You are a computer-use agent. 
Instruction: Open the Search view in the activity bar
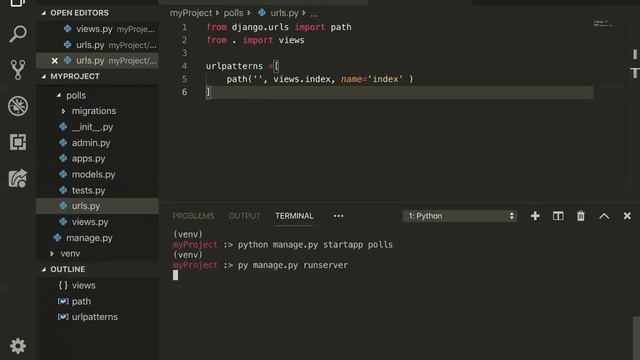tap(18, 34)
